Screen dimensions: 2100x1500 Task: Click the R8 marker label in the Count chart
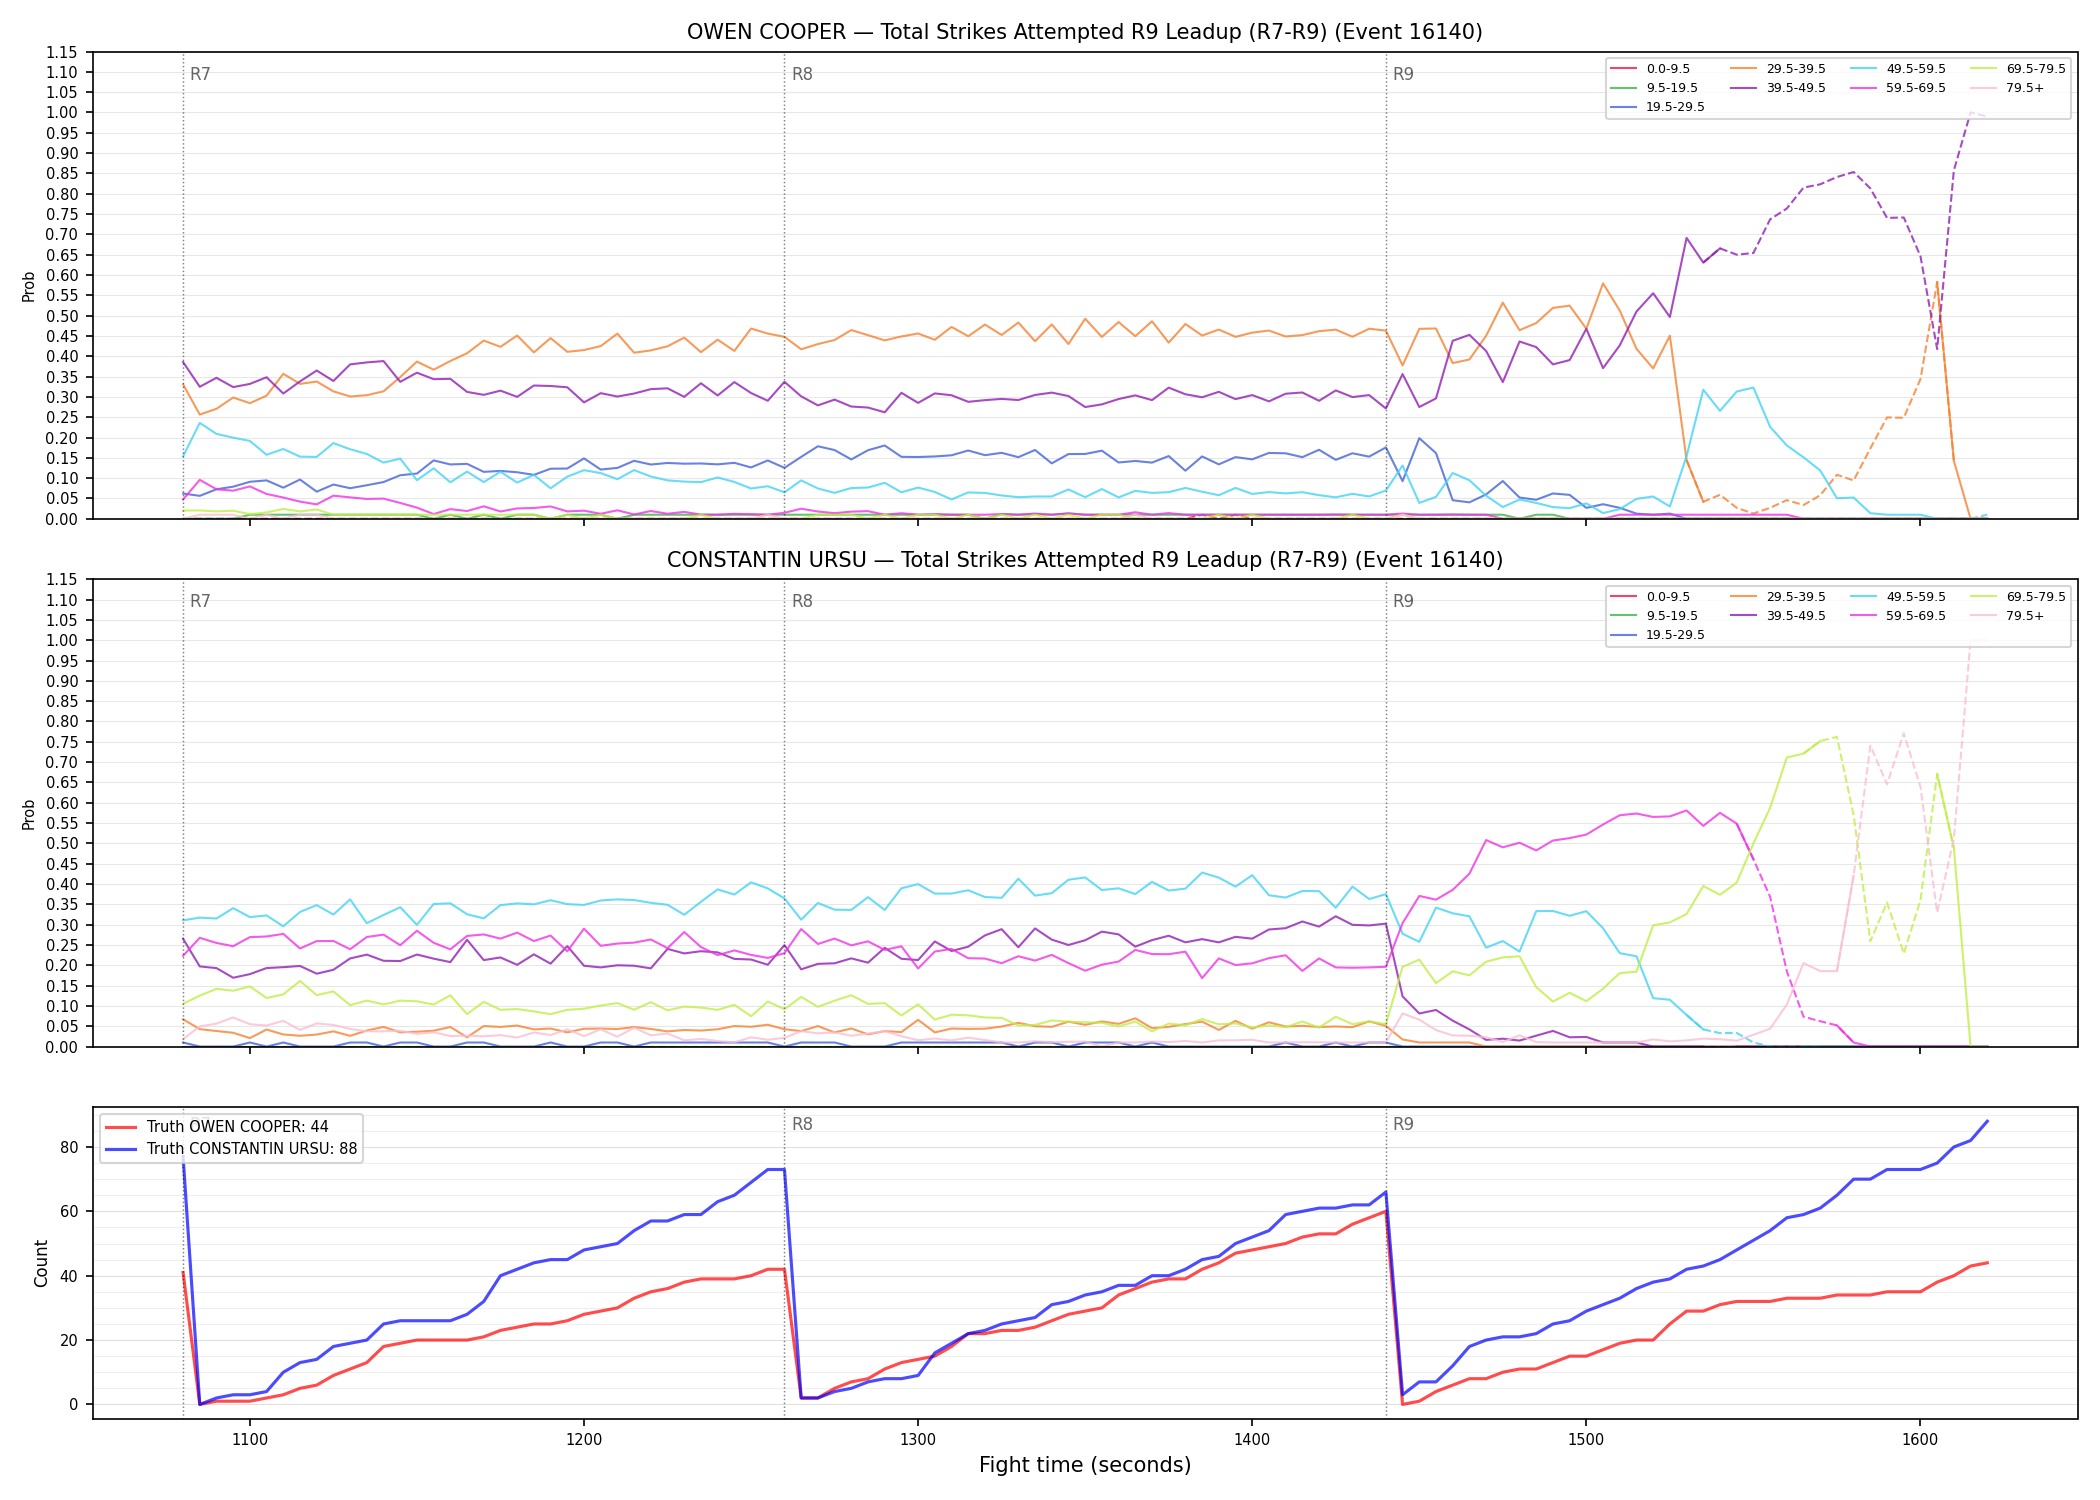tap(802, 1124)
